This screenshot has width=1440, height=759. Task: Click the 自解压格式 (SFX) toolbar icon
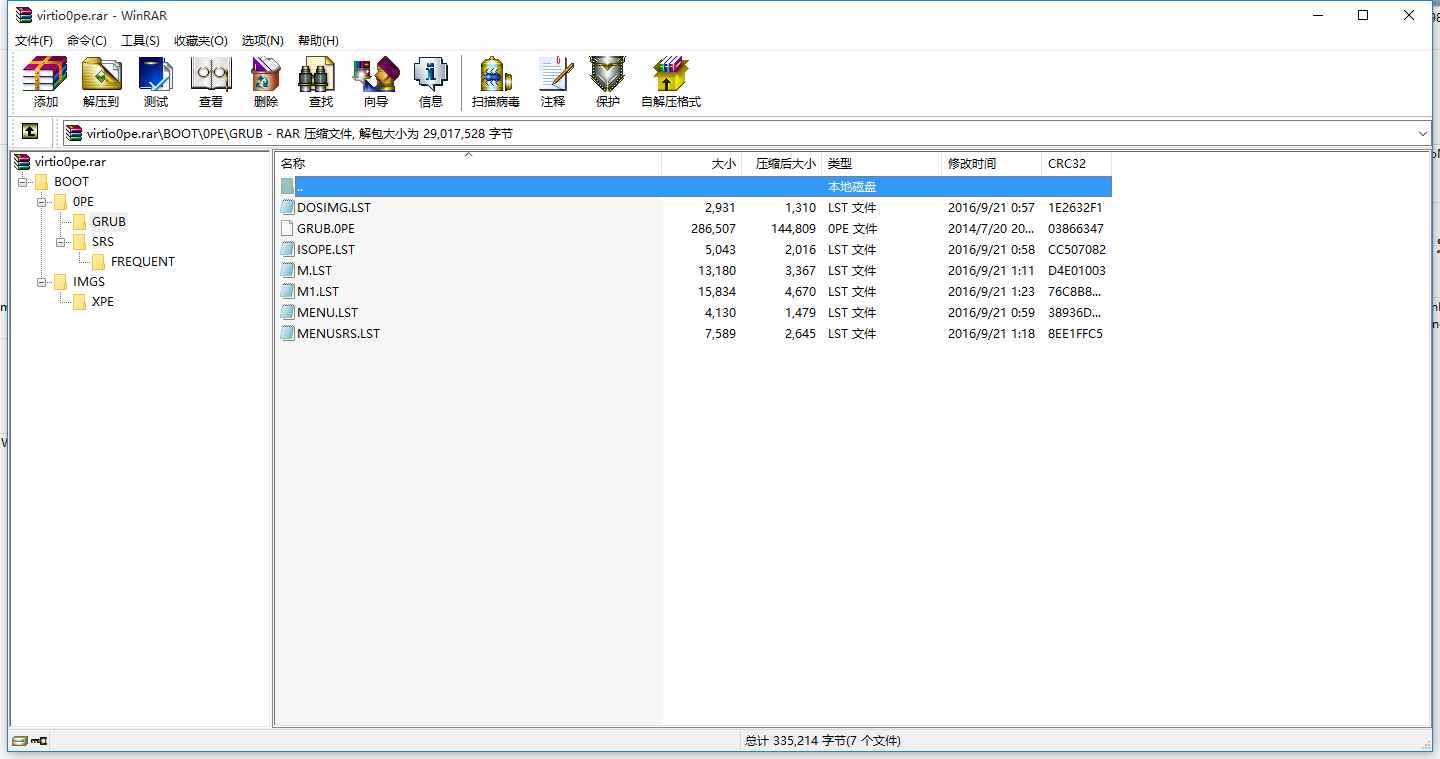[x=671, y=75]
